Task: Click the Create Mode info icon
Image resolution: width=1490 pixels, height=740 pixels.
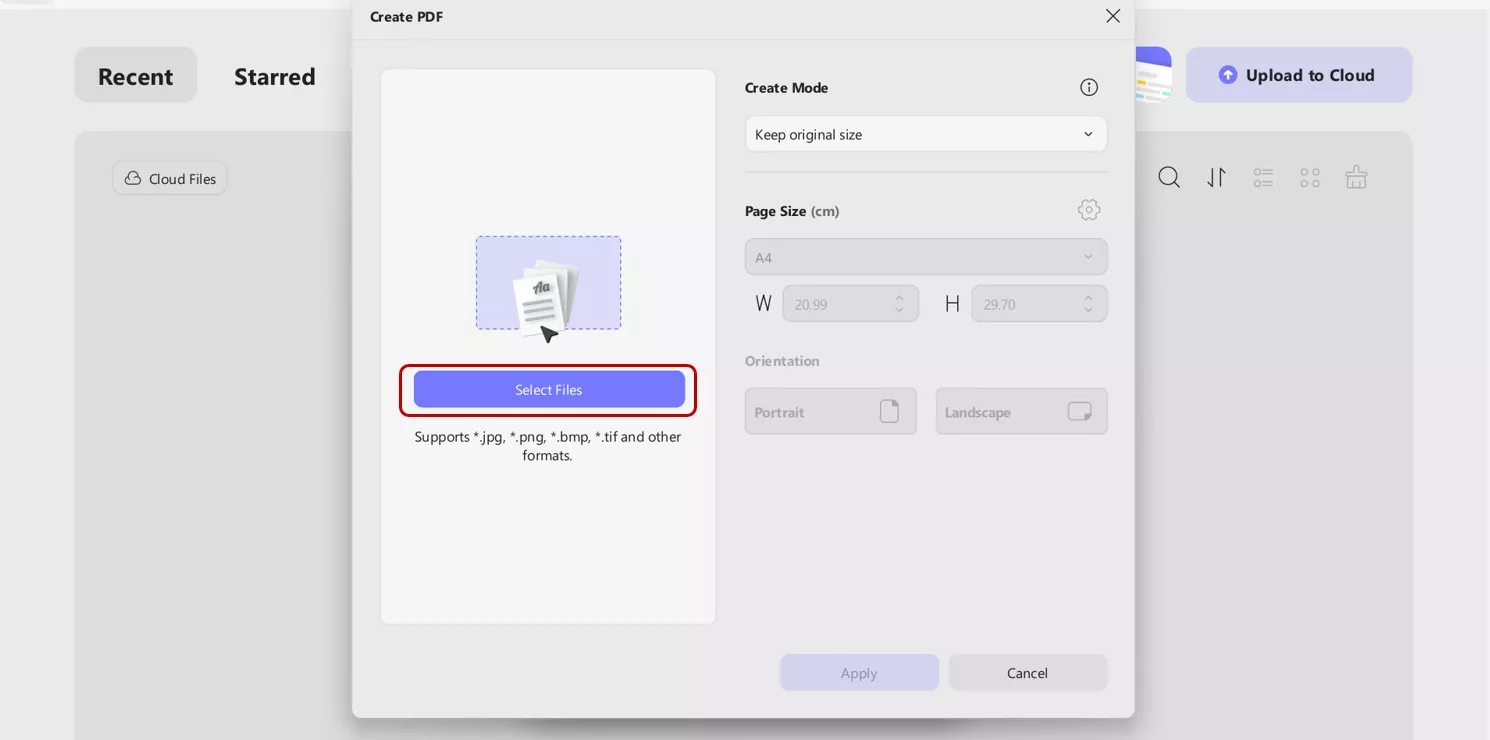Action: [x=1089, y=88]
